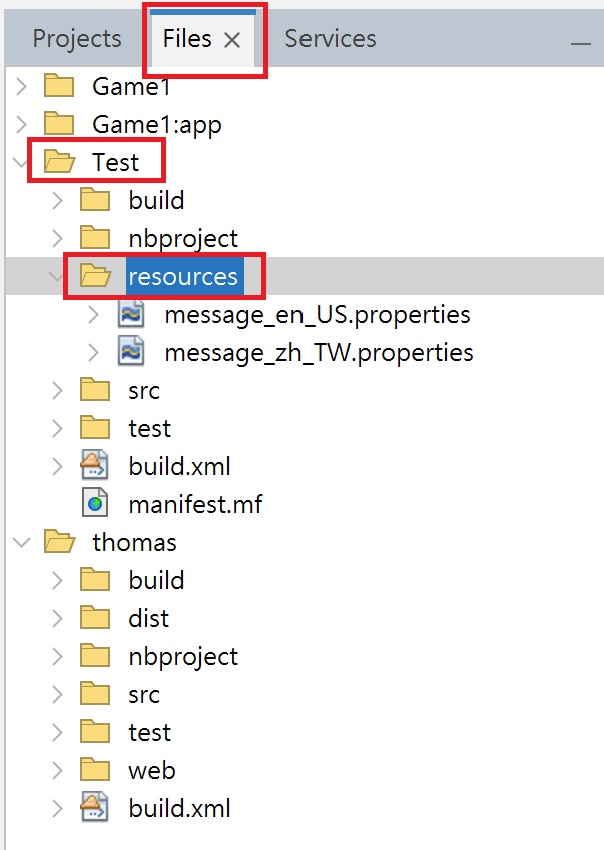Expand the message_en_US.properties node

pos(94,315)
